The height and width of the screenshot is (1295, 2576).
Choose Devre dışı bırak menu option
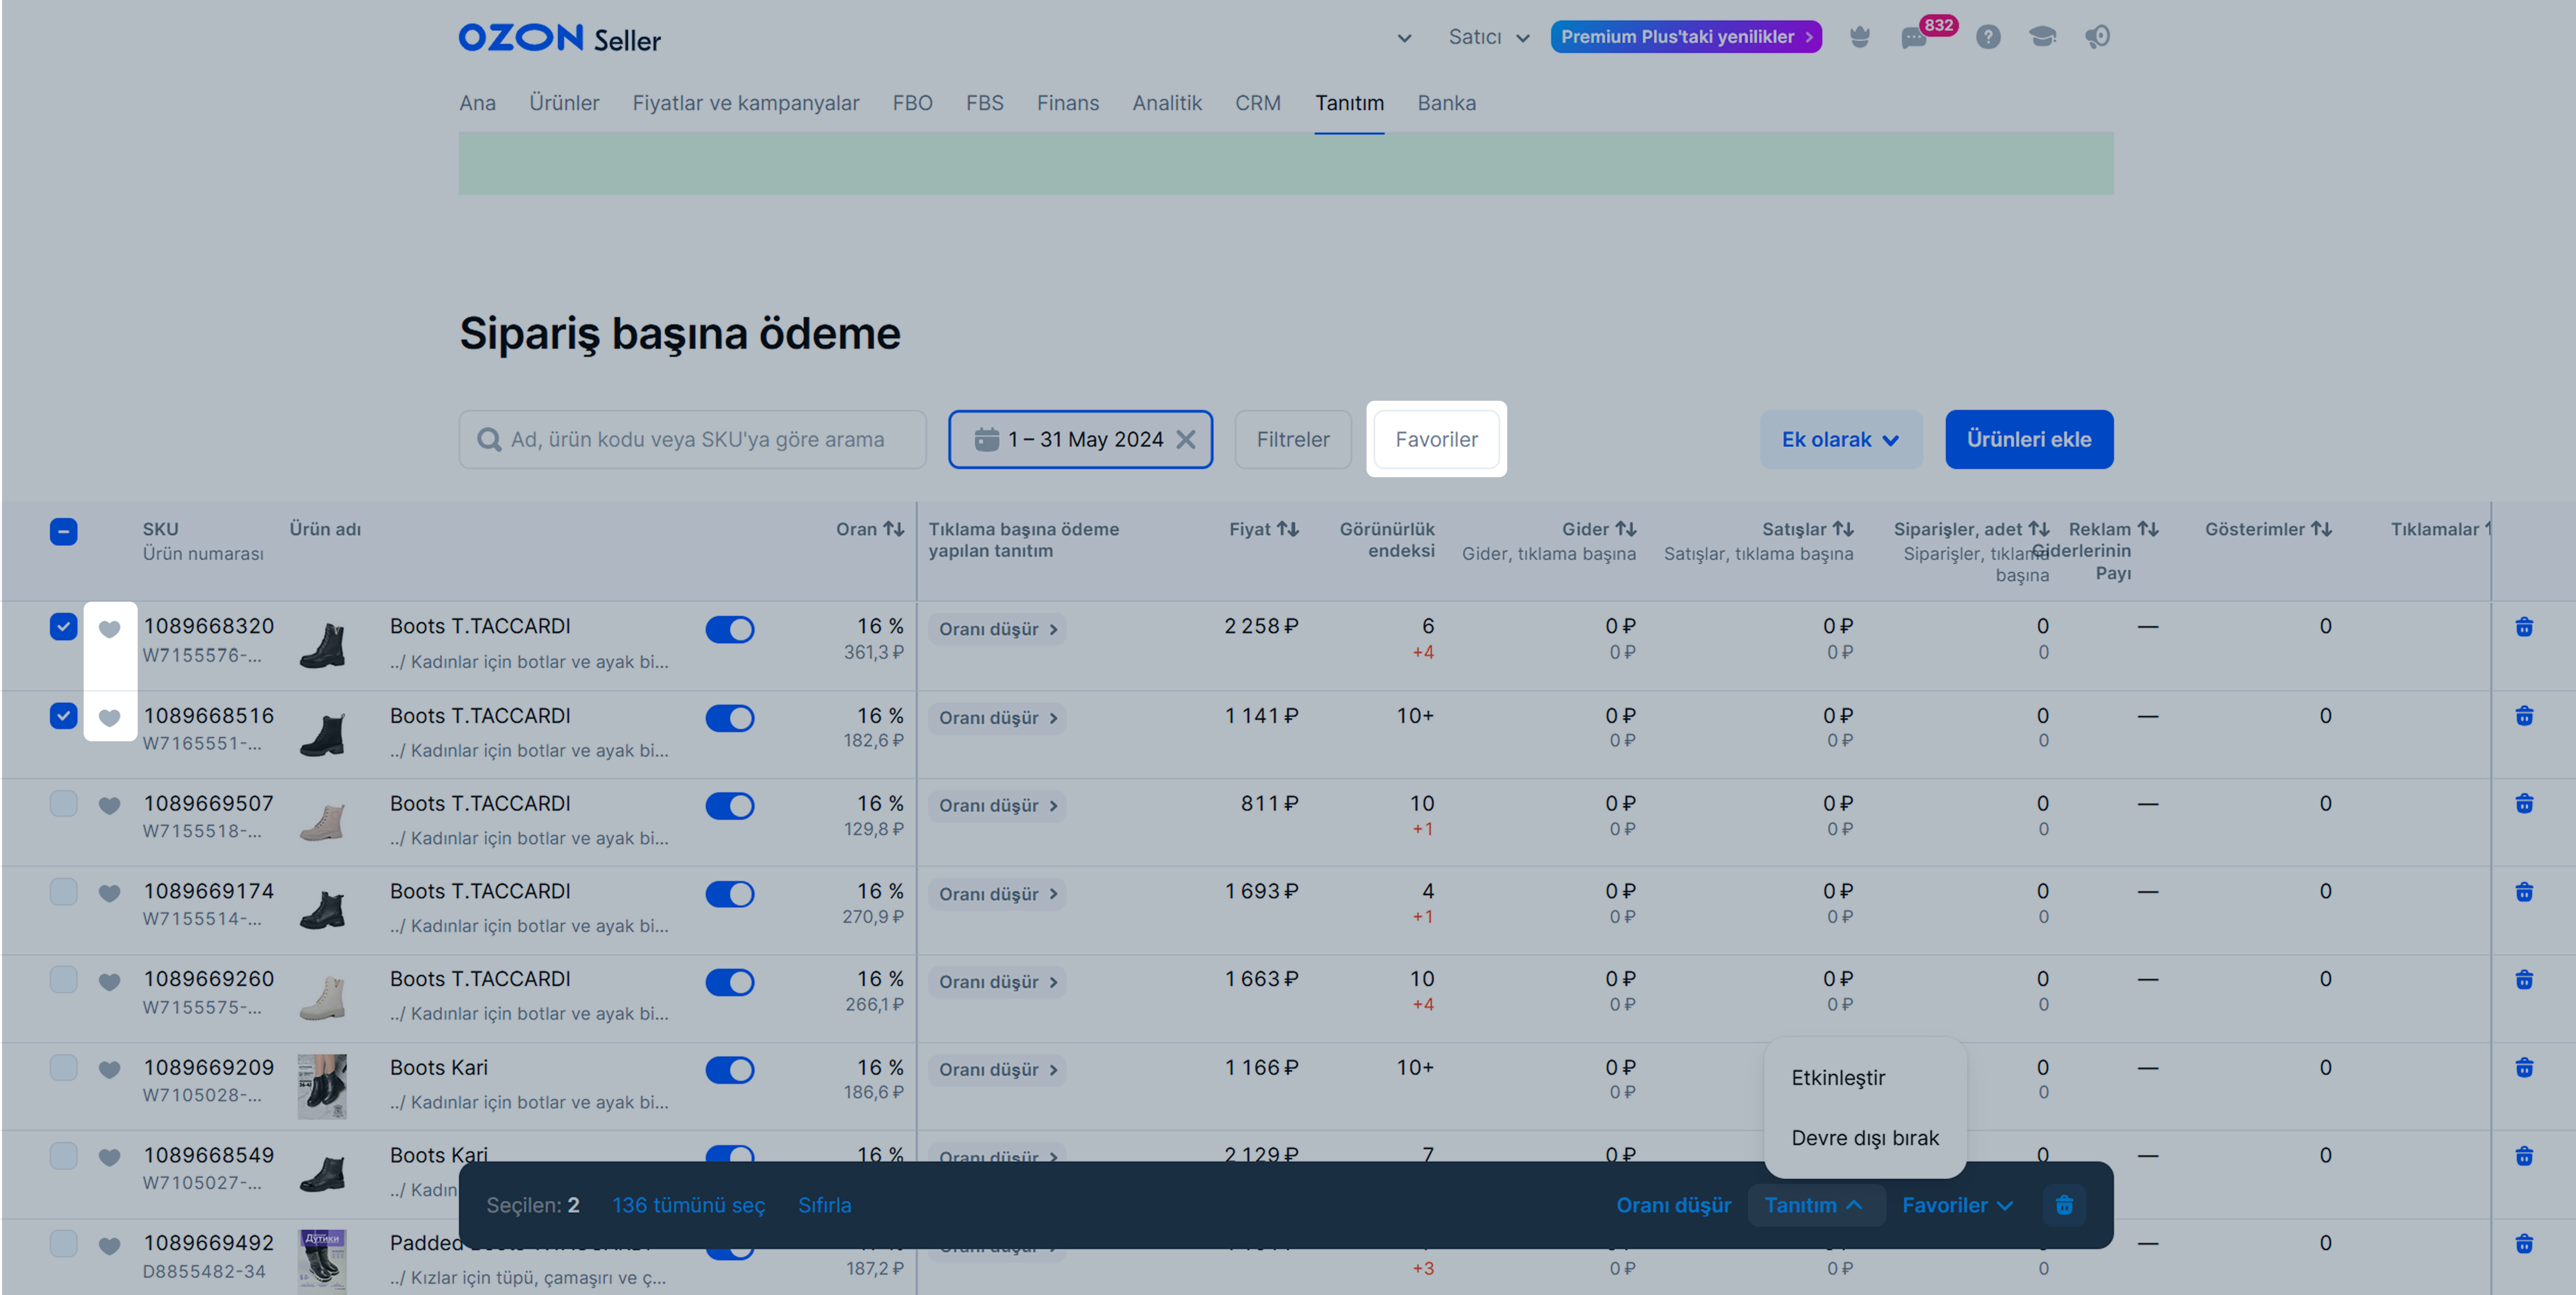[x=1865, y=1138]
